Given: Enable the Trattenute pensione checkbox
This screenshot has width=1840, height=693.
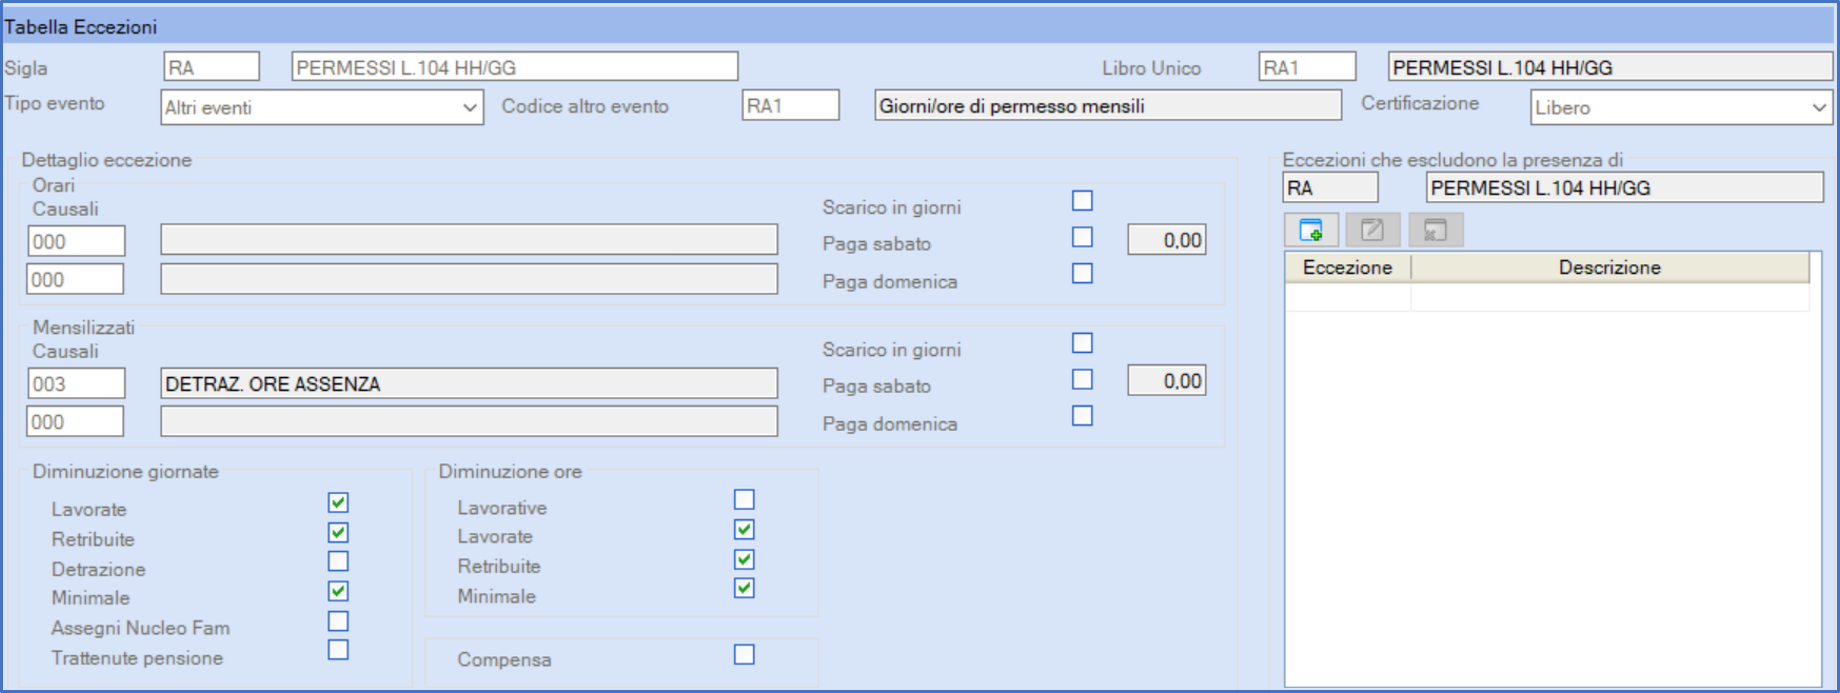Looking at the screenshot, I should point(338,650).
